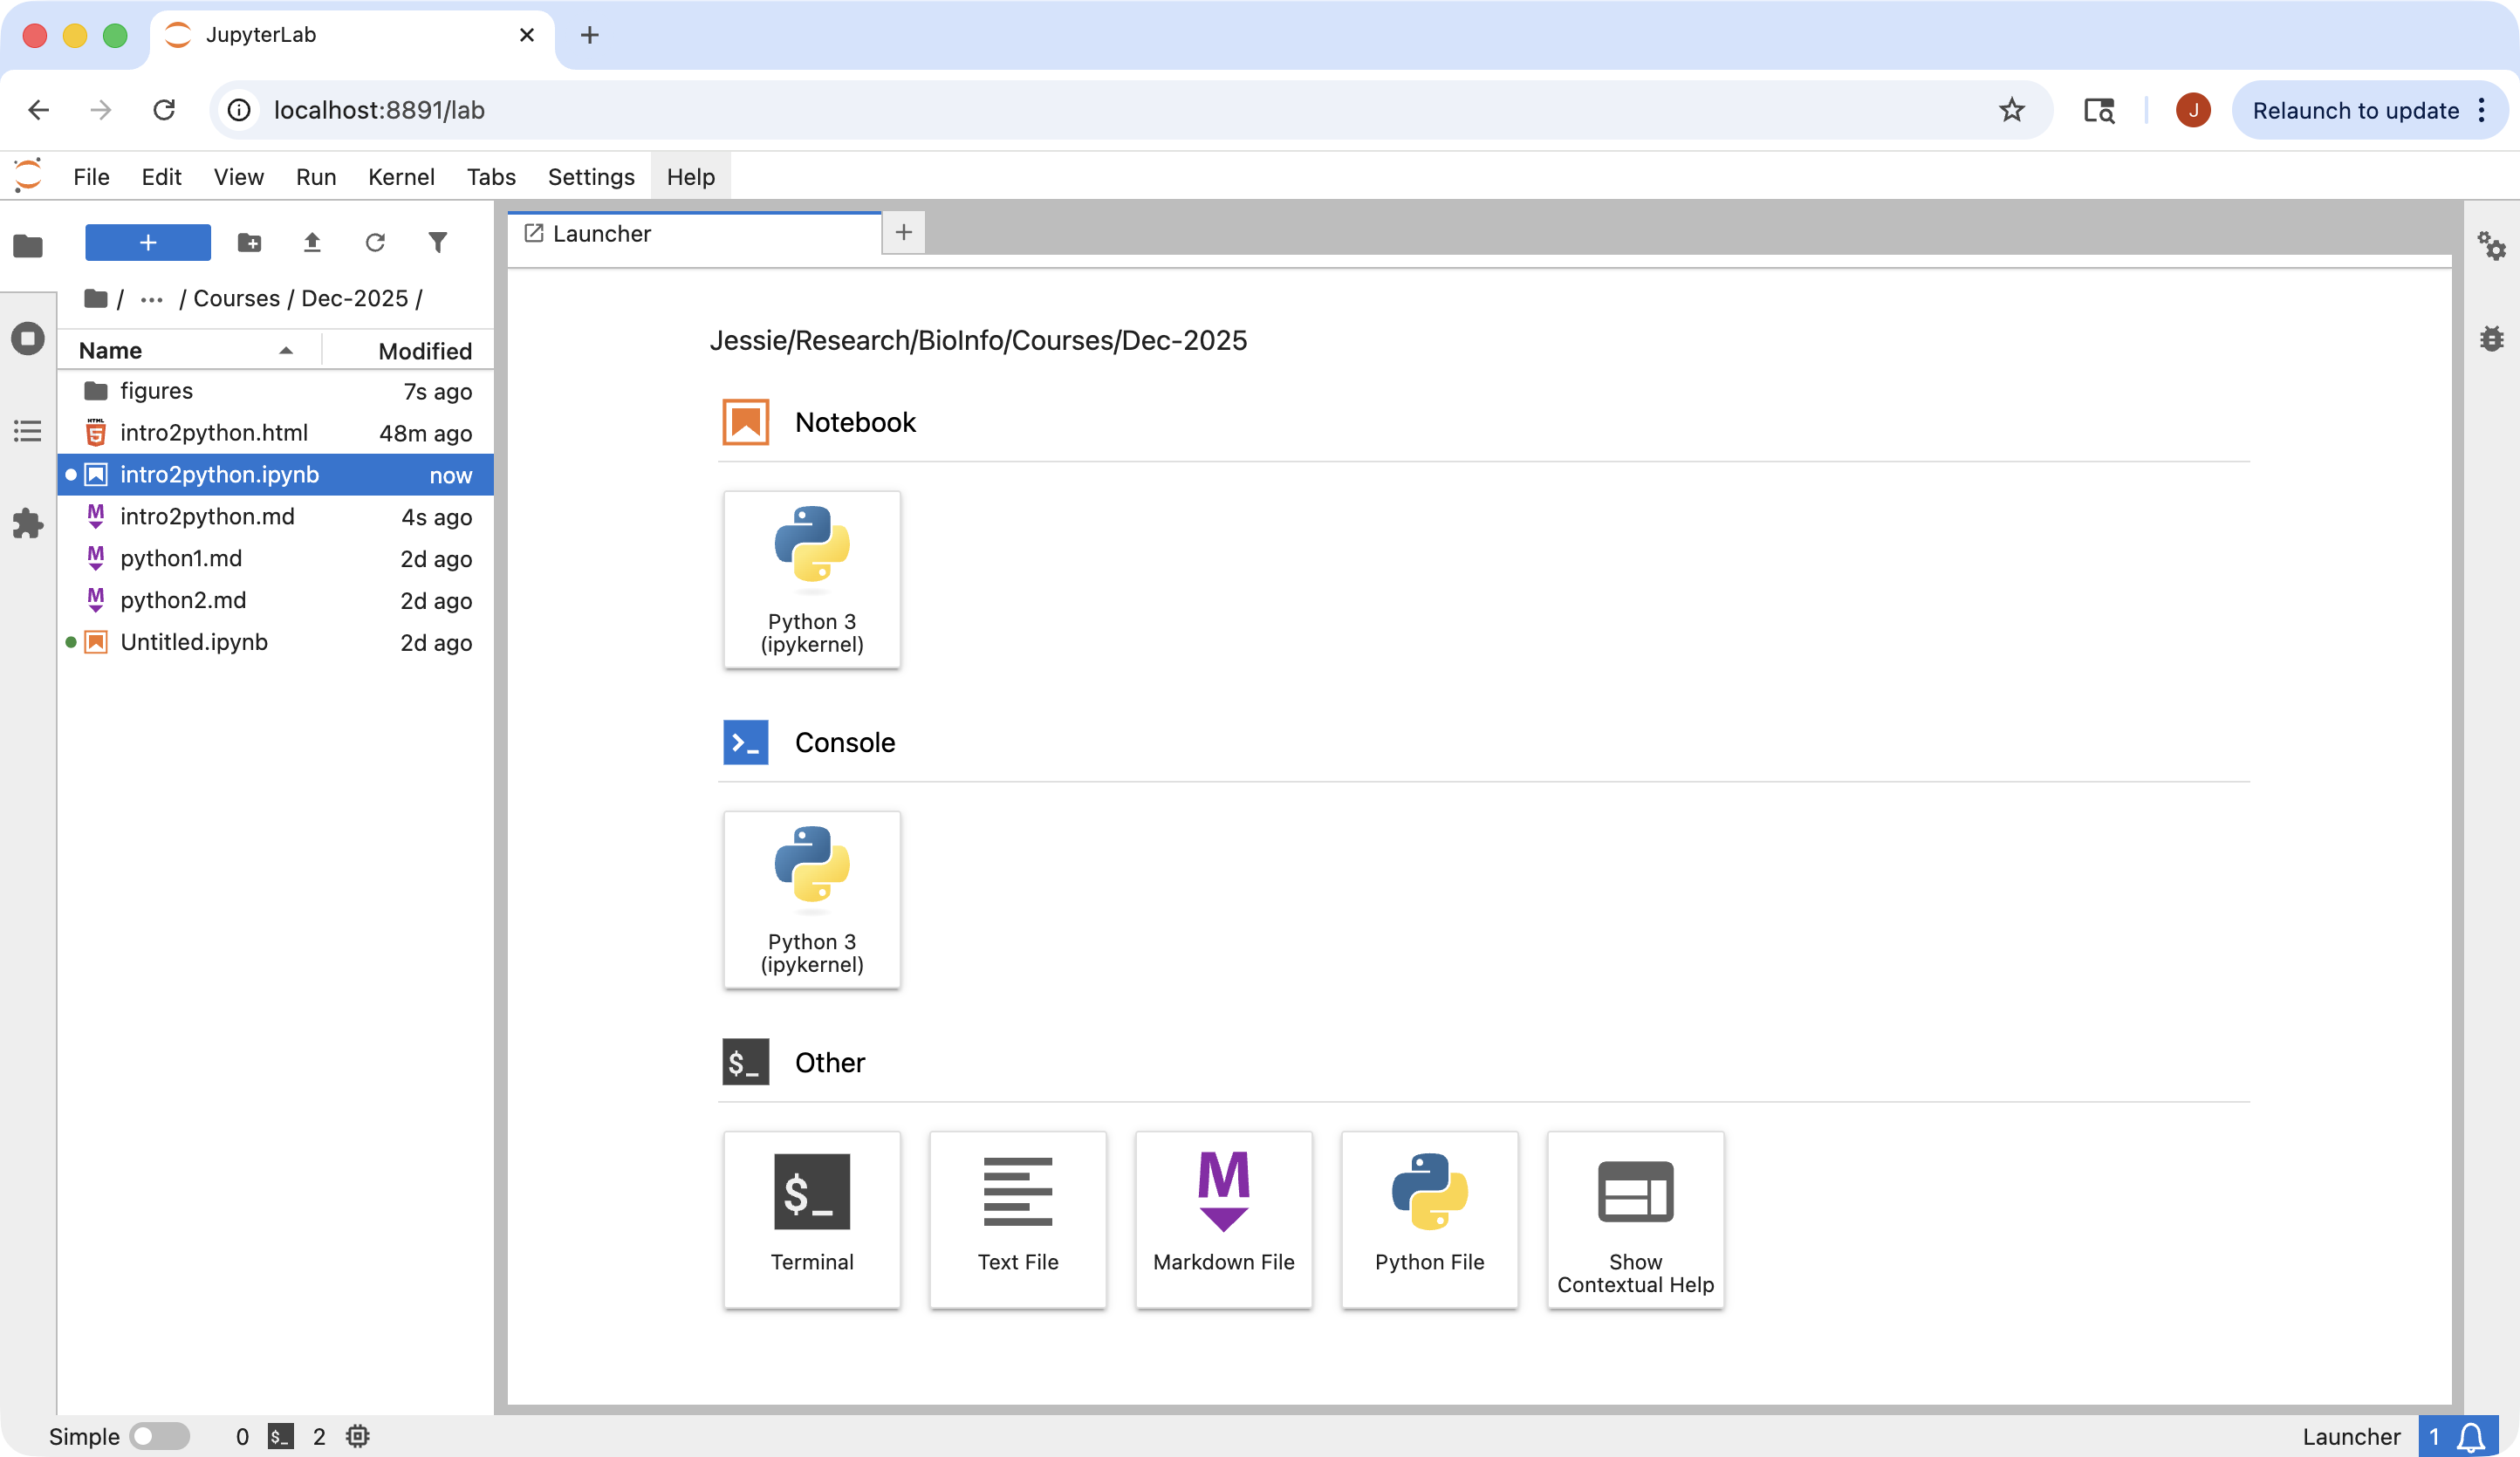Launch a Python 3 notebook

coord(811,579)
